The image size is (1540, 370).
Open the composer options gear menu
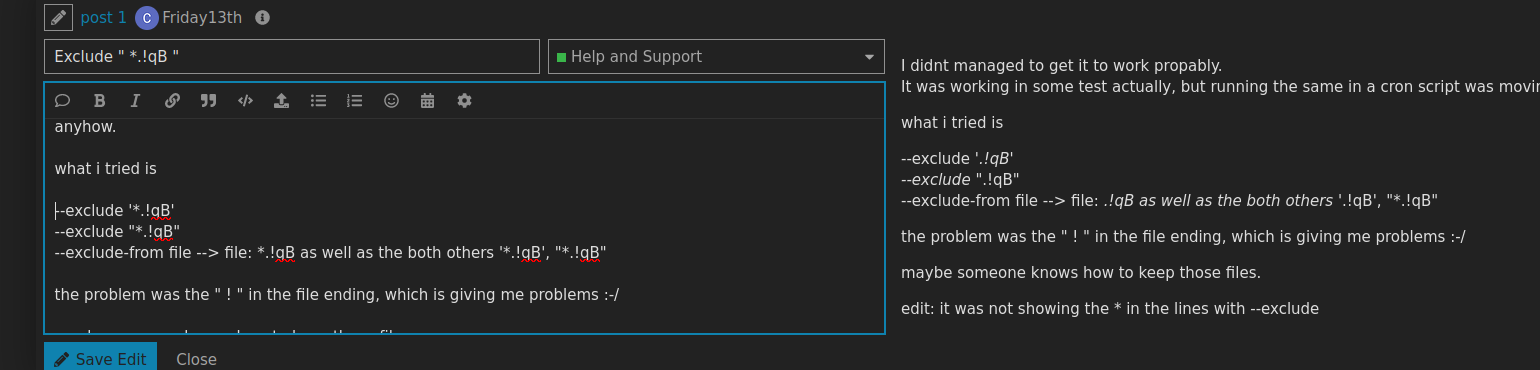[x=464, y=100]
